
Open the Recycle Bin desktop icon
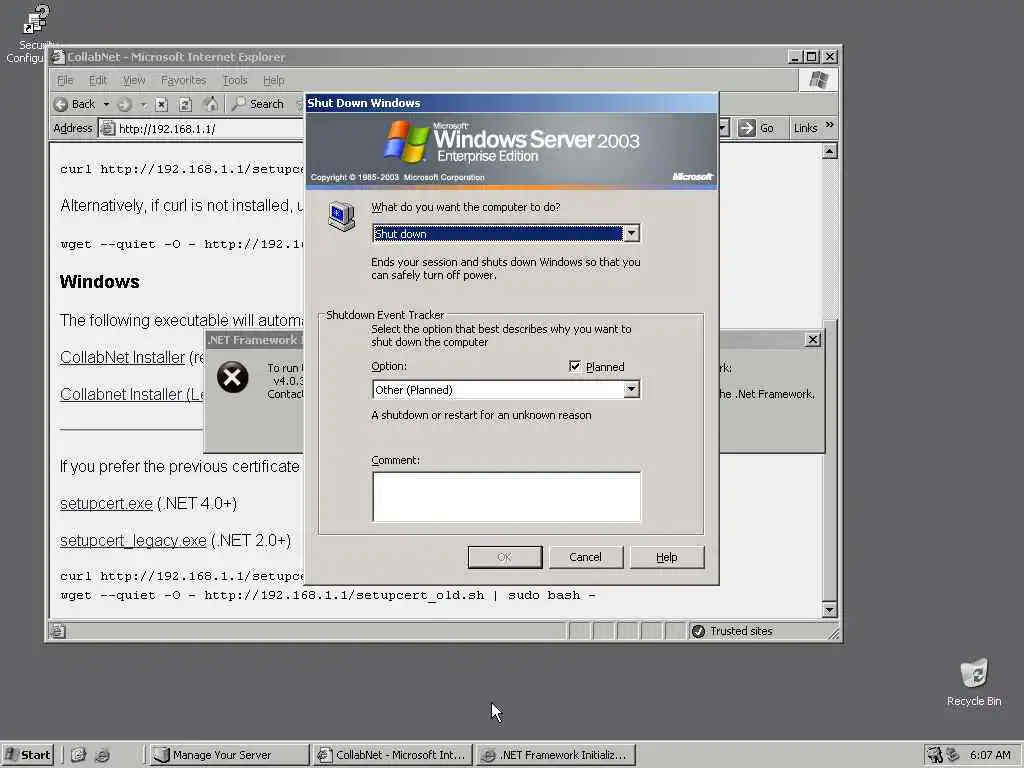[974, 682]
